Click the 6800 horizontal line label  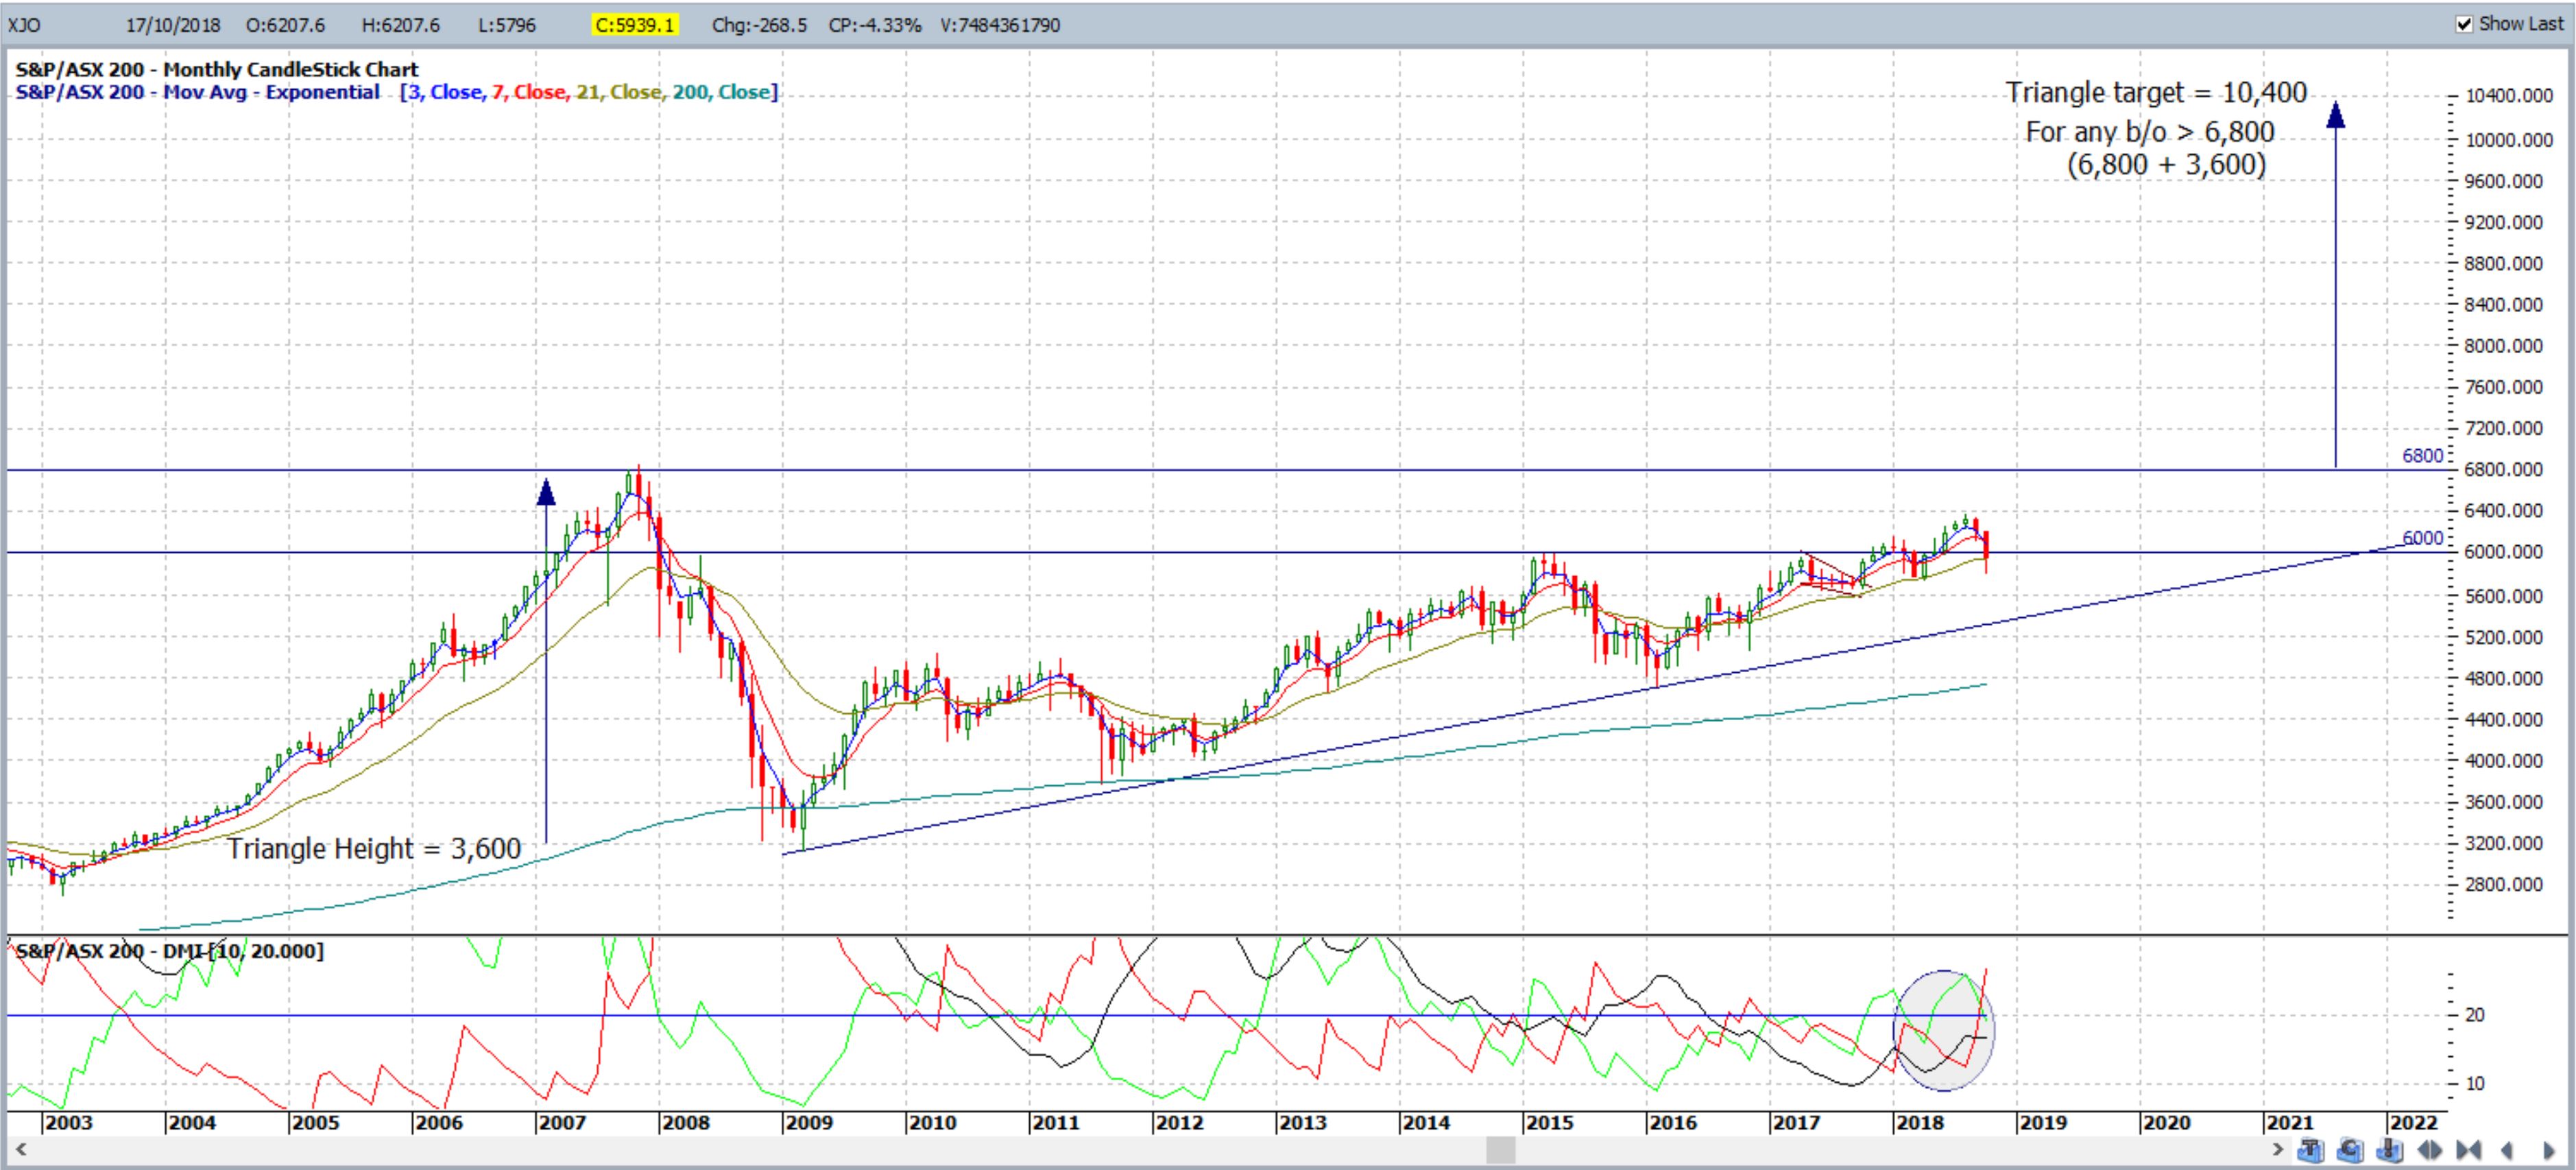point(2422,456)
